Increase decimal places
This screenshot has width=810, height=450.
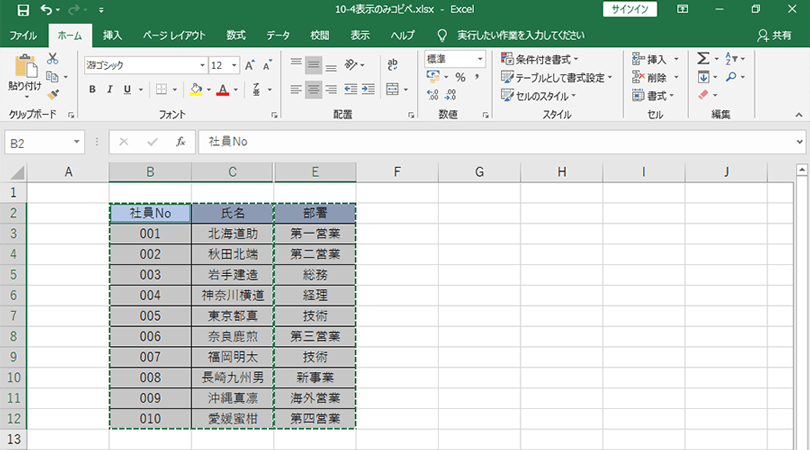click(x=433, y=95)
